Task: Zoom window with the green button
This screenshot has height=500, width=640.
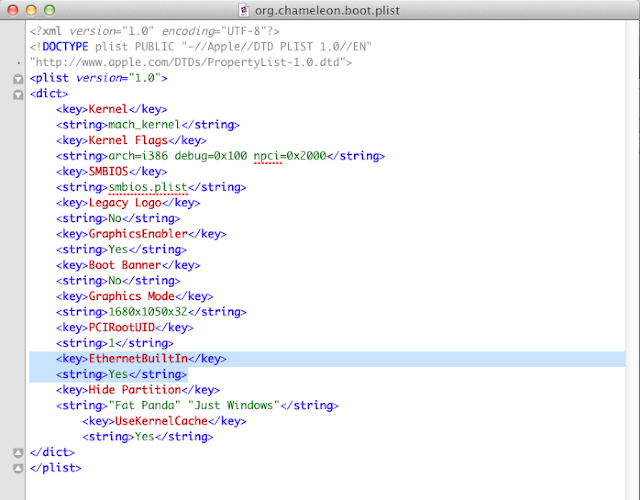Action: click(x=49, y=10)
